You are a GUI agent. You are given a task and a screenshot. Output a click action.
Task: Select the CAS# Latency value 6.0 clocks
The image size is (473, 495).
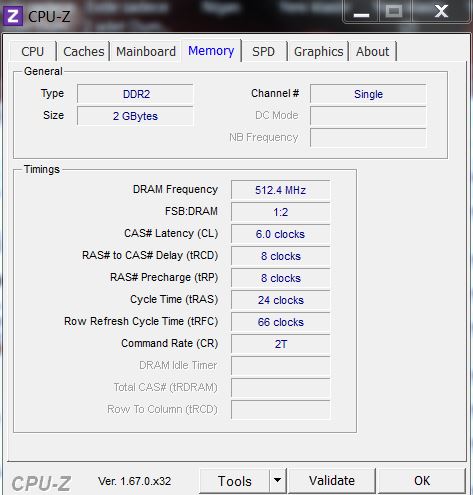[x=281, y=234]
